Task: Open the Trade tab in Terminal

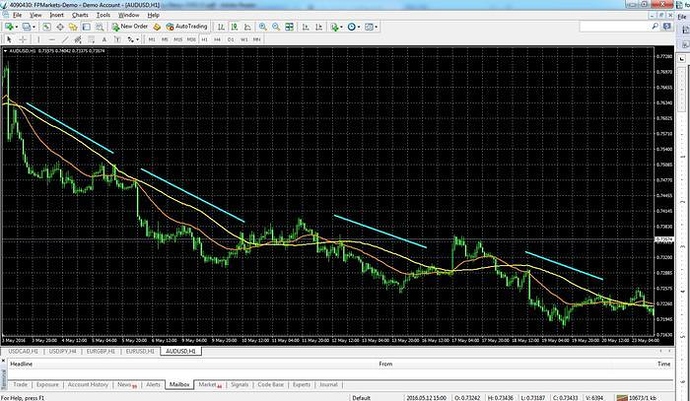Action: (20, 385)
